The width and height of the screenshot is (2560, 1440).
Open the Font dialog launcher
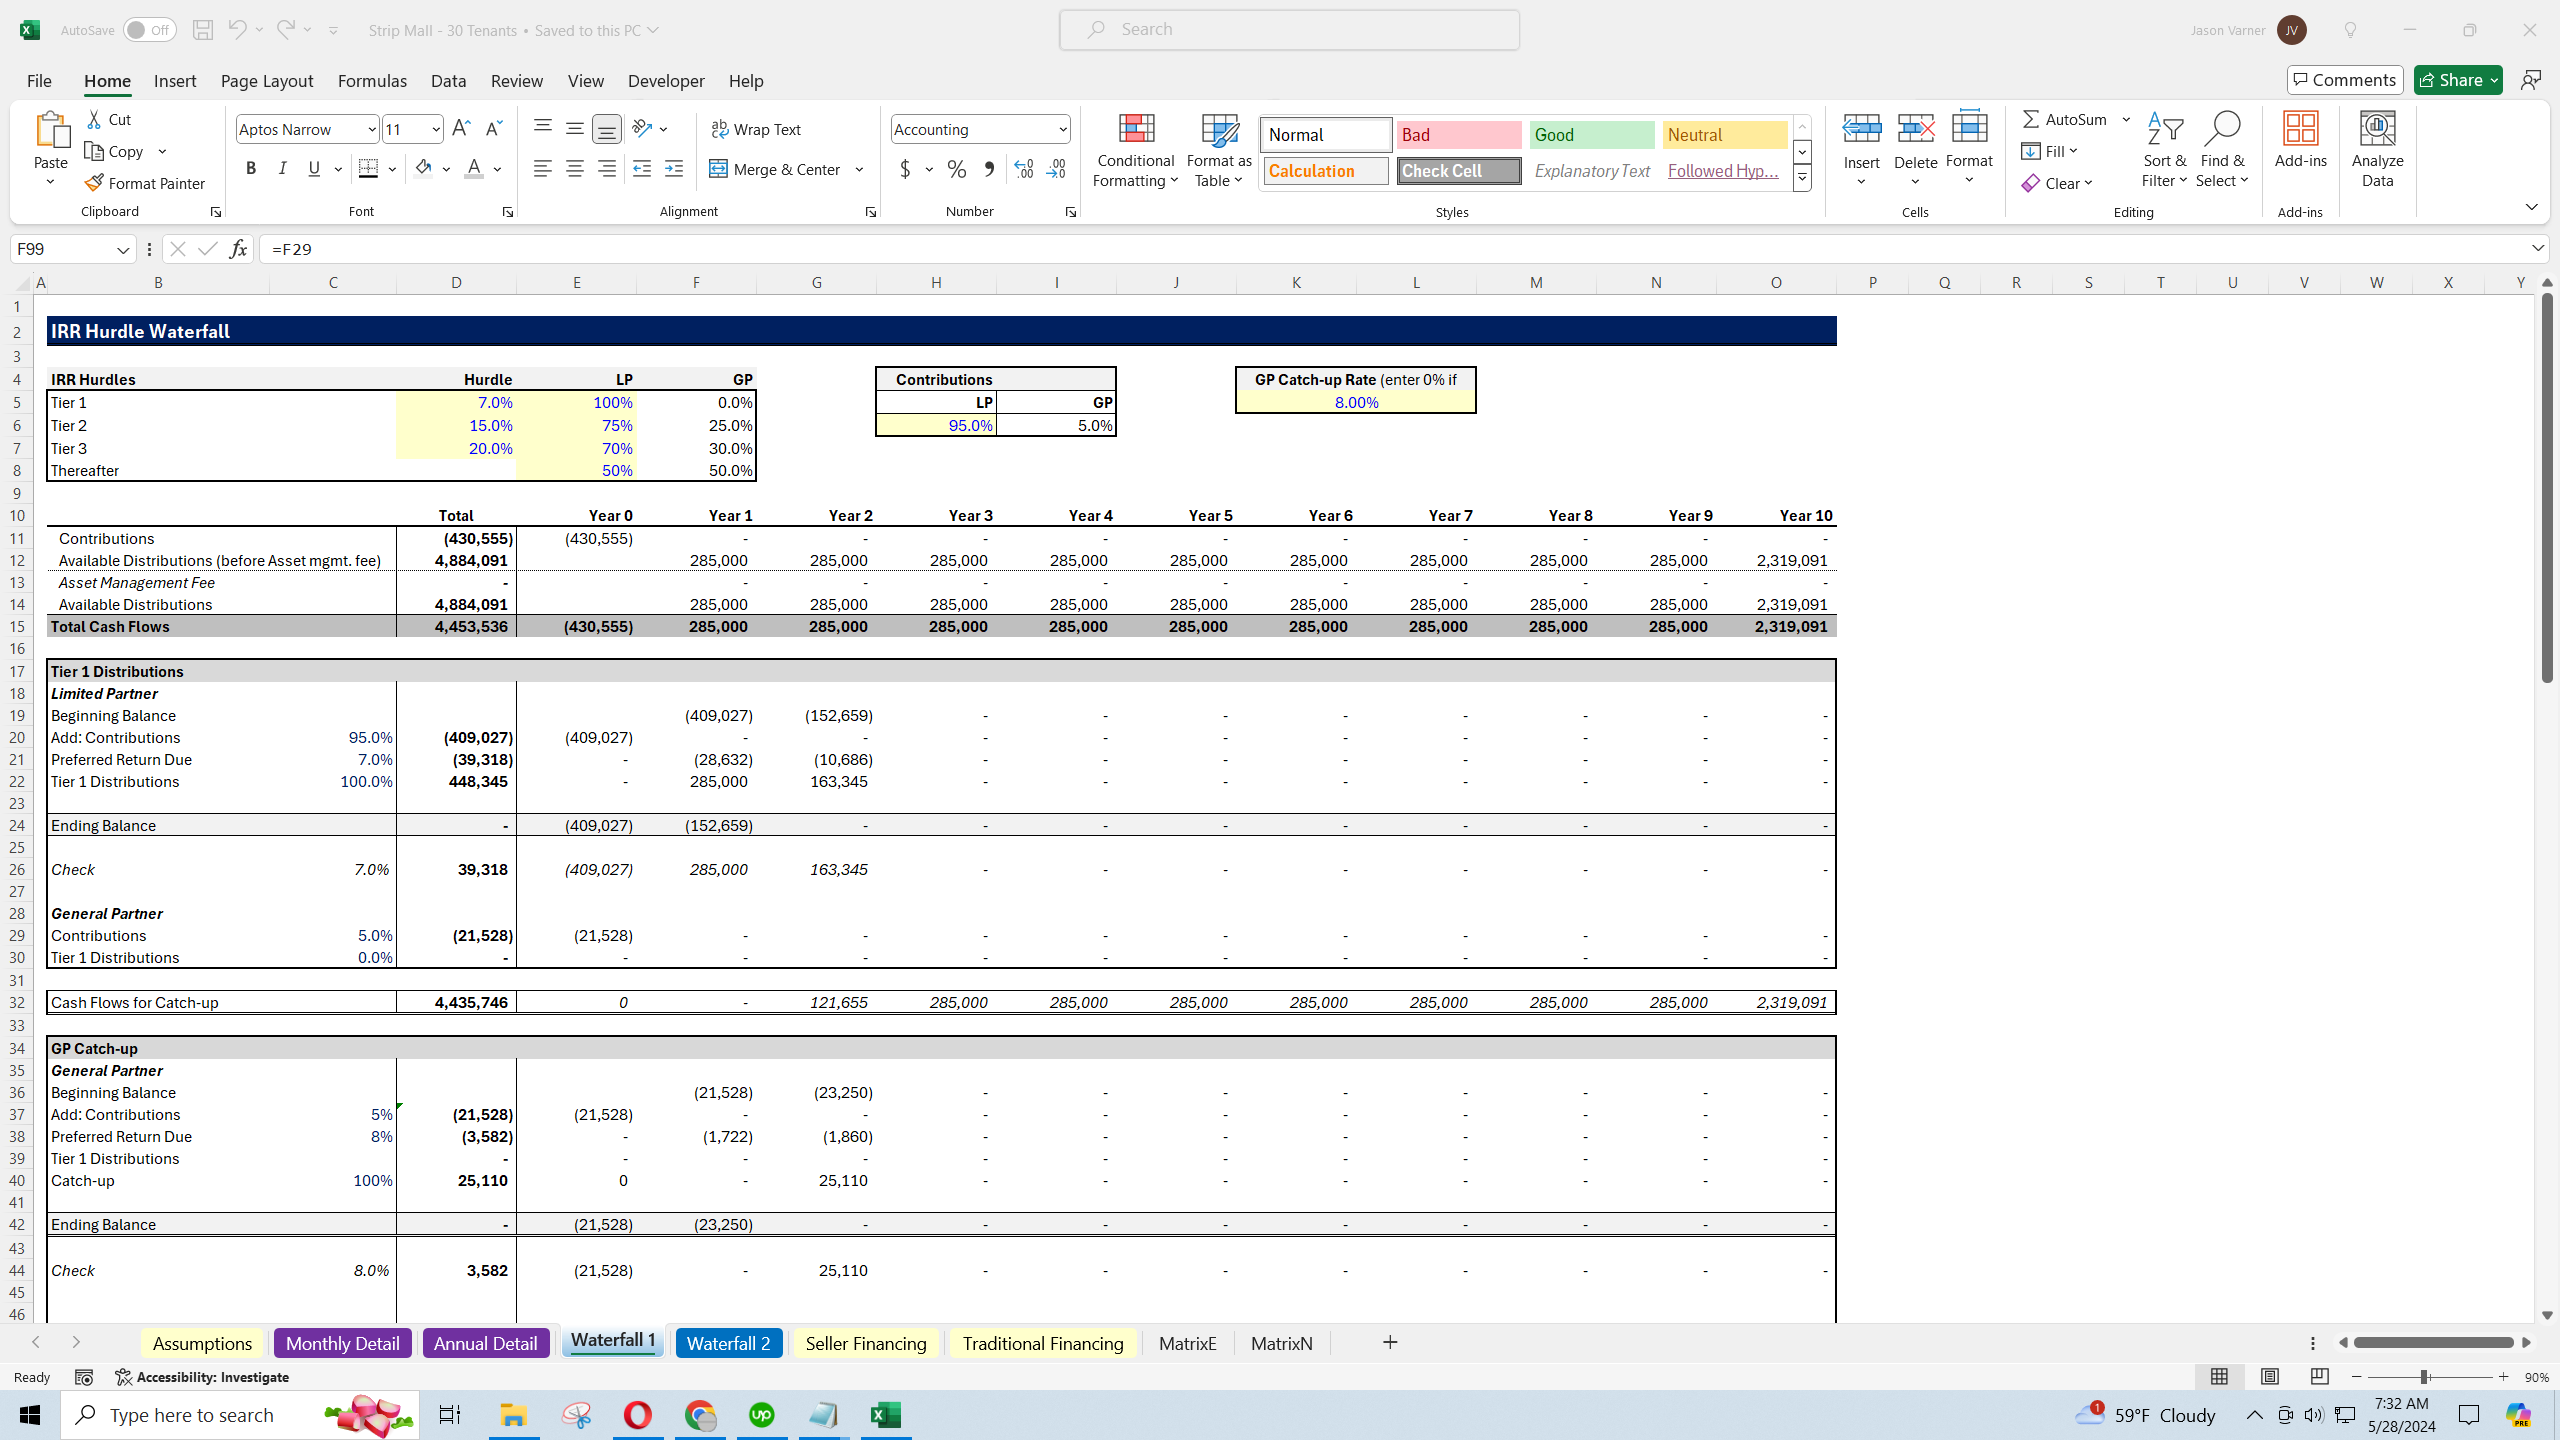click(x=508, y=212)
